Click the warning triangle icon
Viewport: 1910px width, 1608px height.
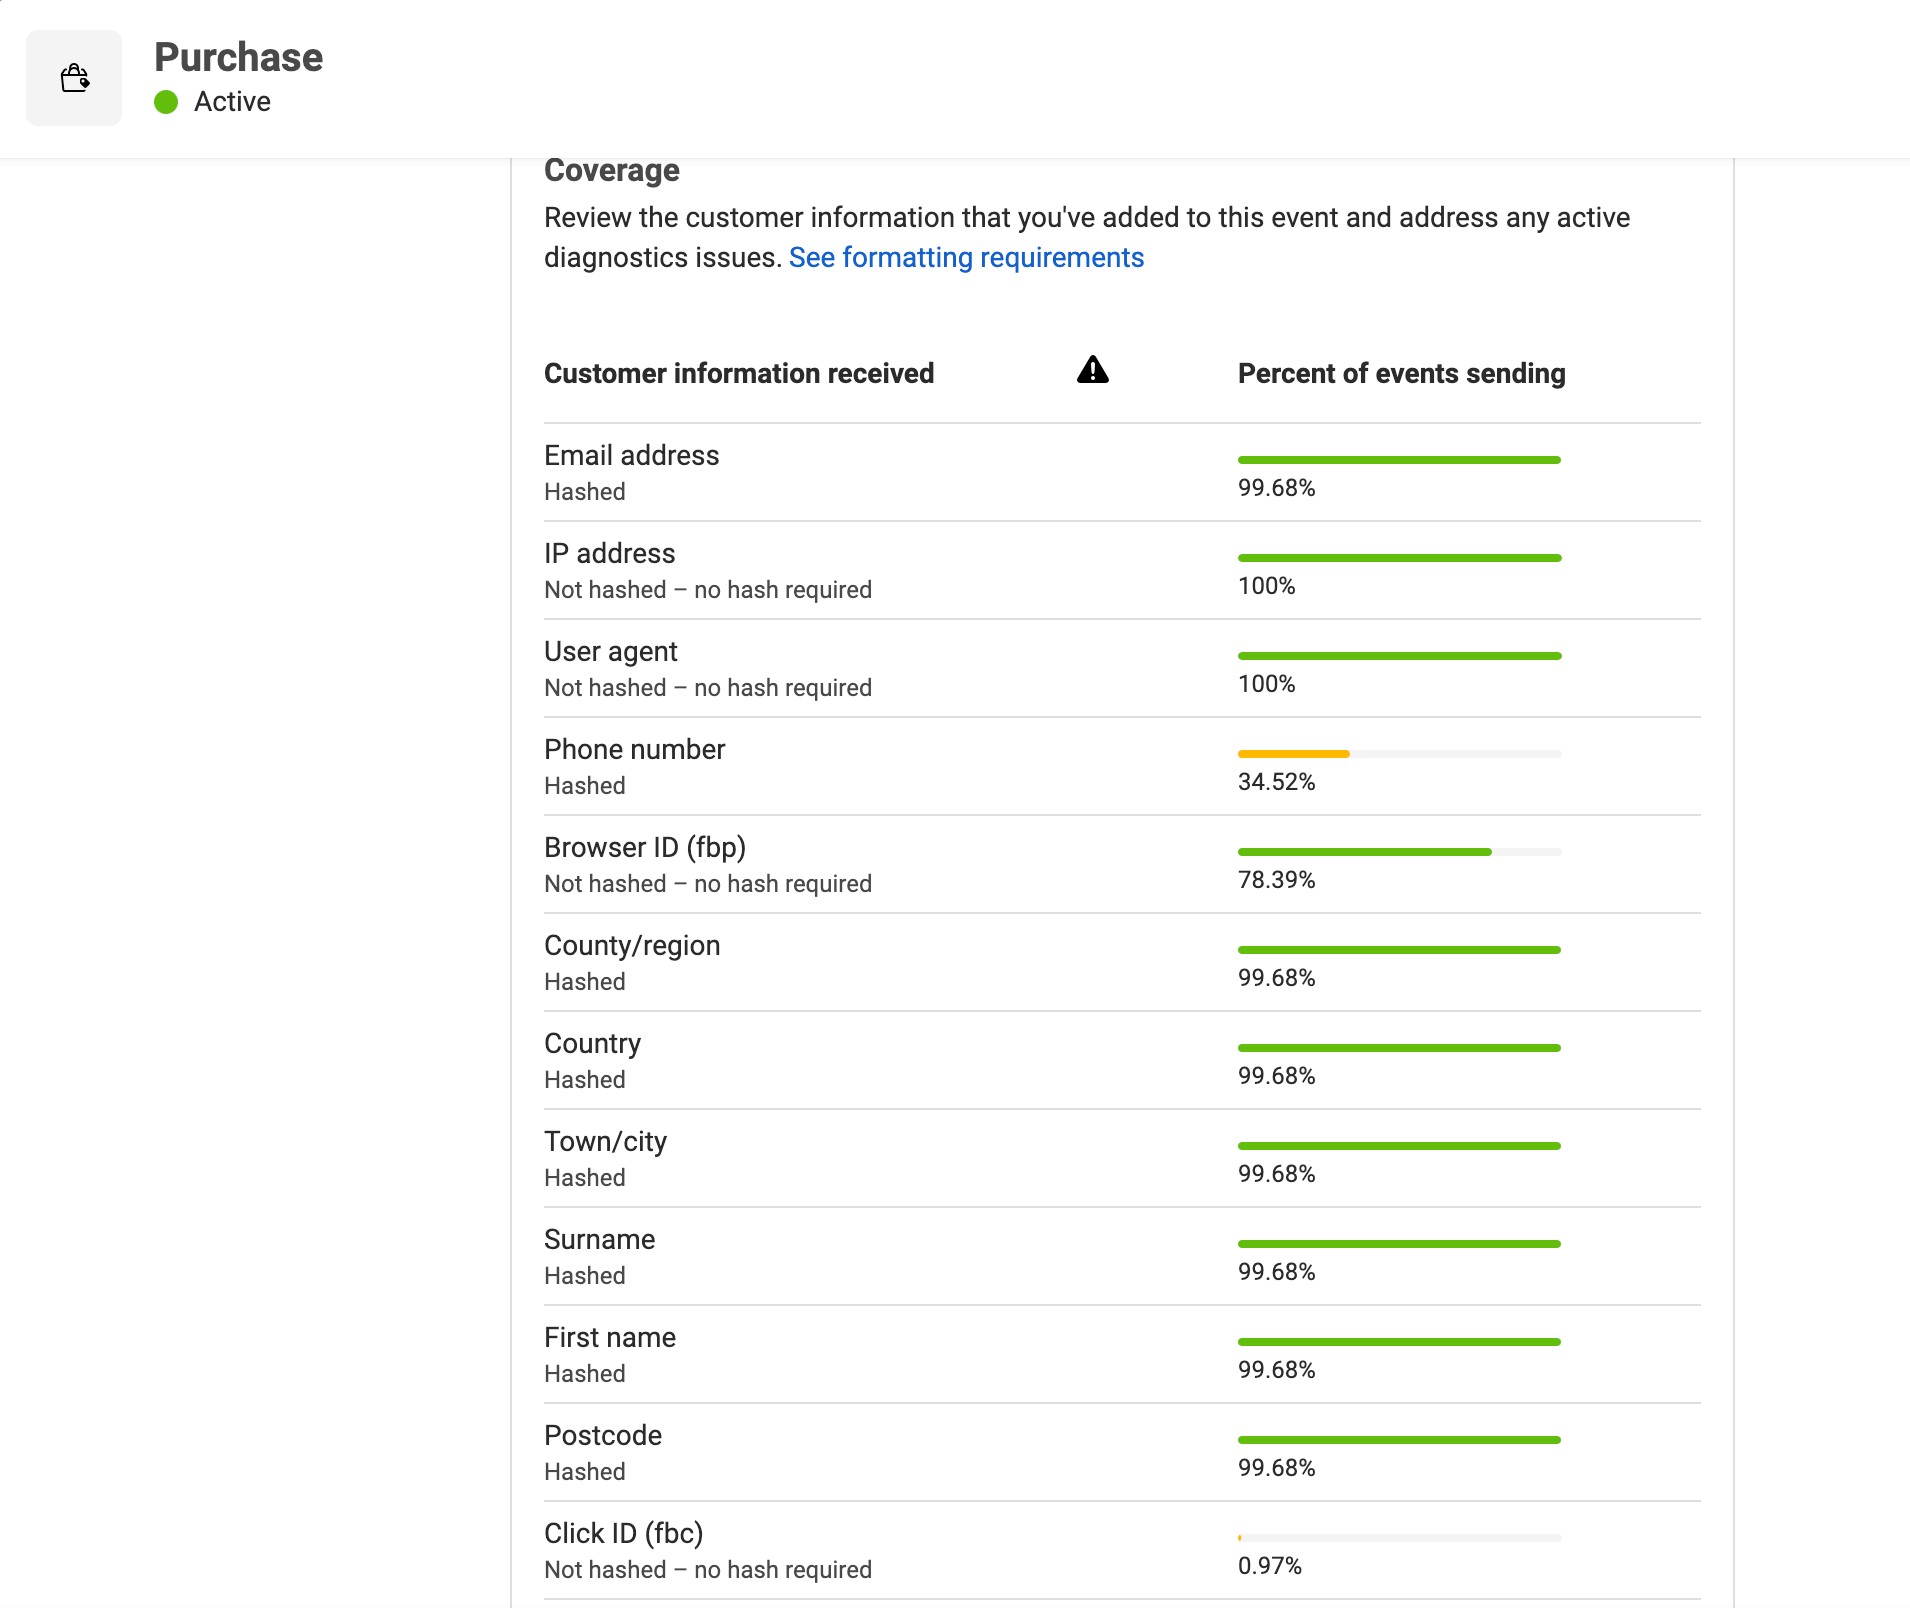coord(1092,371)
